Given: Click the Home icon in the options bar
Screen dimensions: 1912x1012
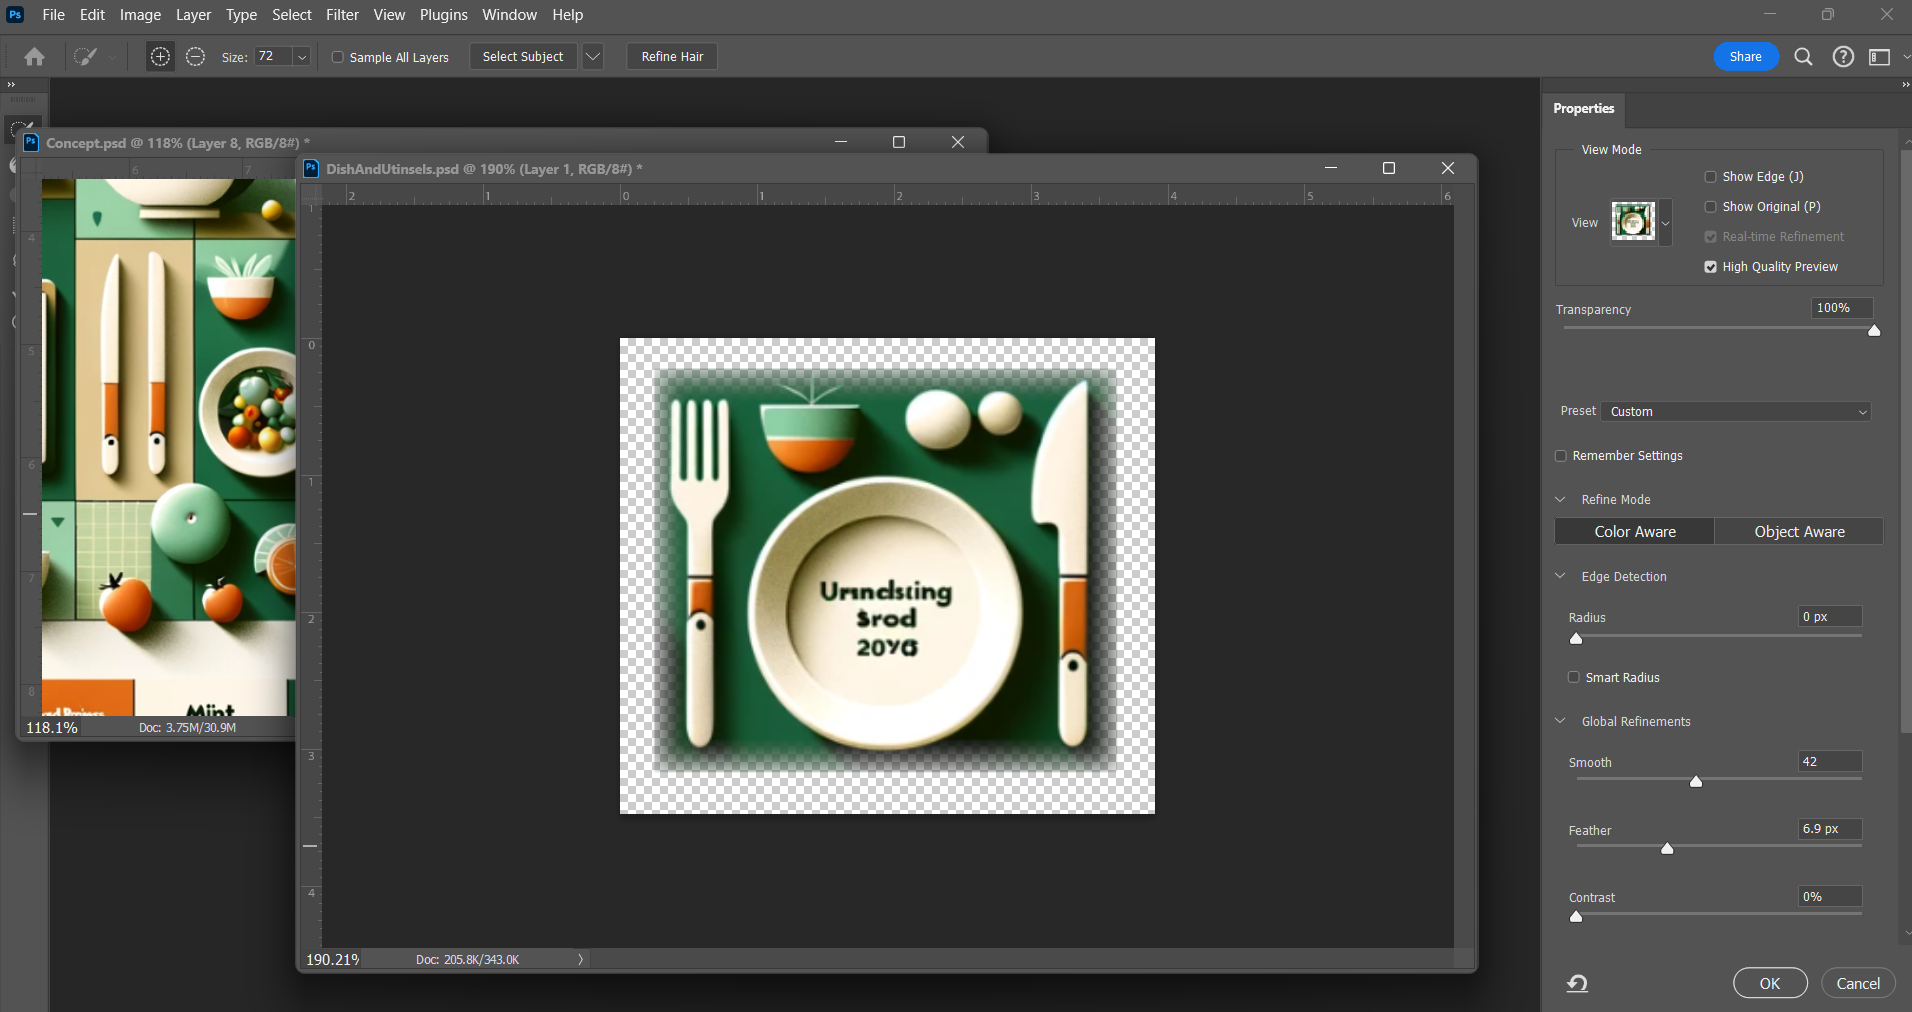Looking at the screenshot, I should (33, 56).
